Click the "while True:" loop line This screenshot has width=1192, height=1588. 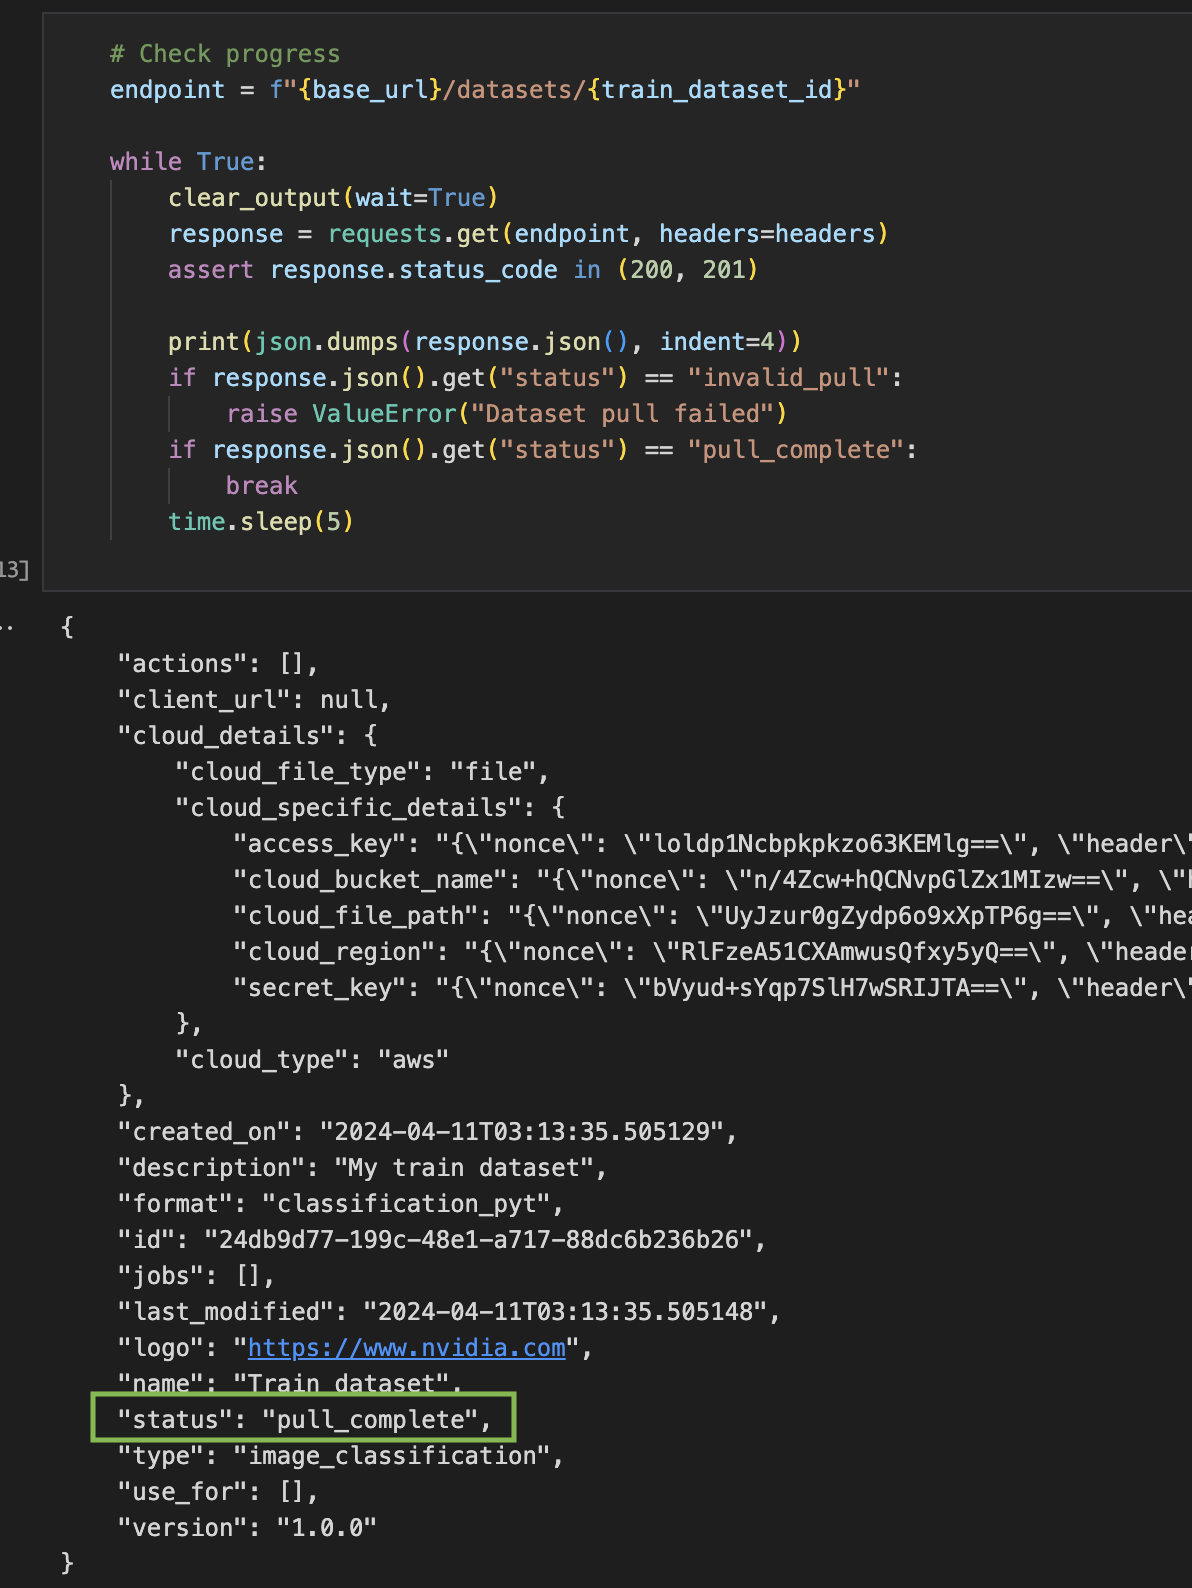[x=188, y=161]
